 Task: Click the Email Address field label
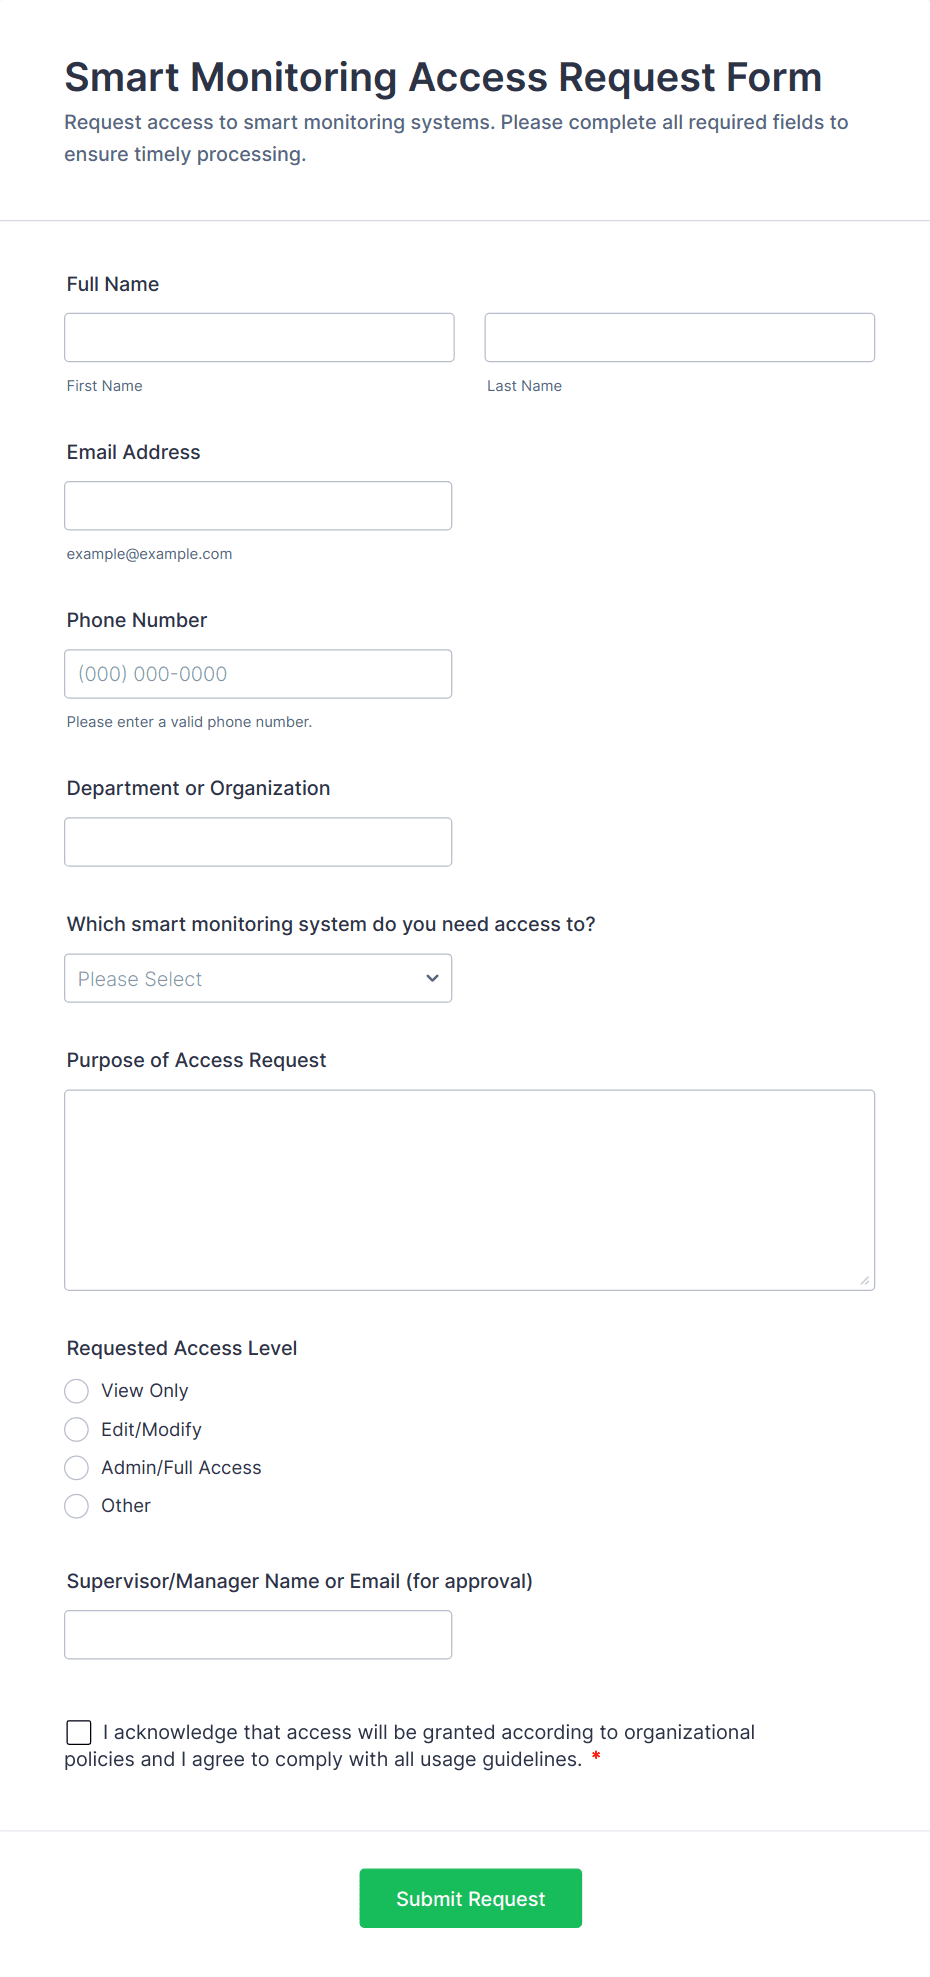click(133, 452)
